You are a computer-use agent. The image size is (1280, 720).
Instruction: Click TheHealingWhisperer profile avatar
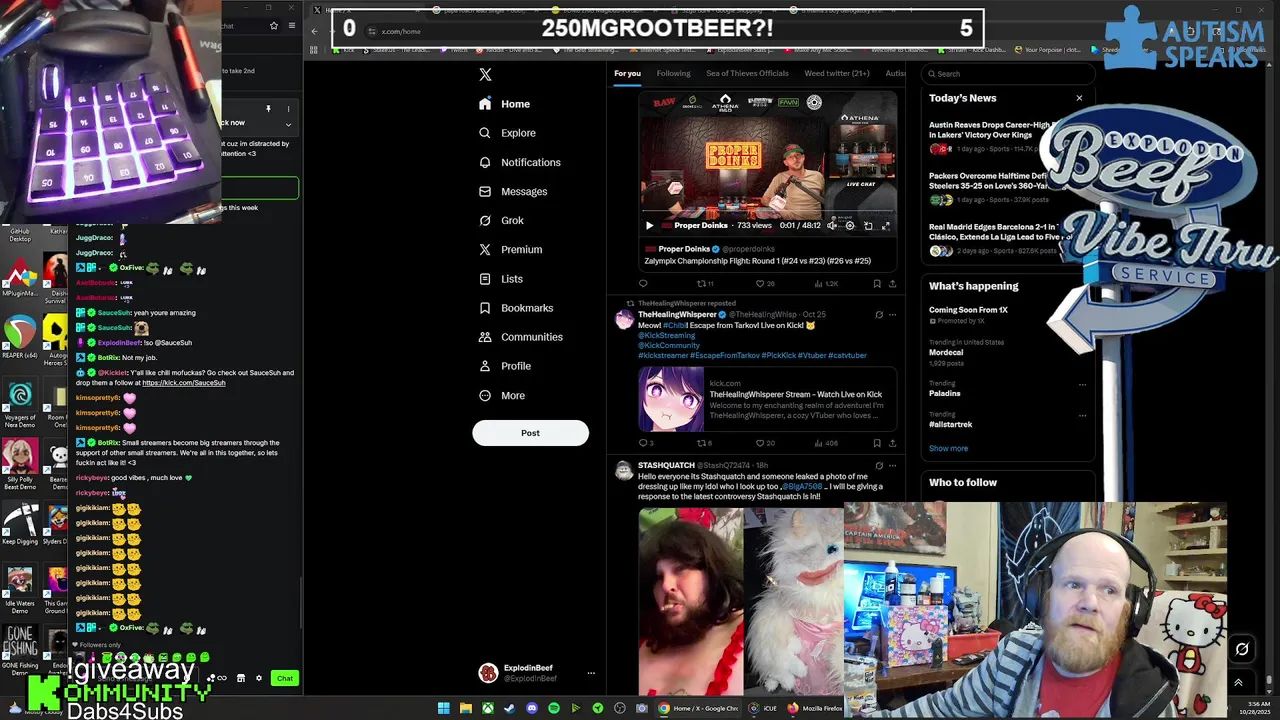[624, 319]
